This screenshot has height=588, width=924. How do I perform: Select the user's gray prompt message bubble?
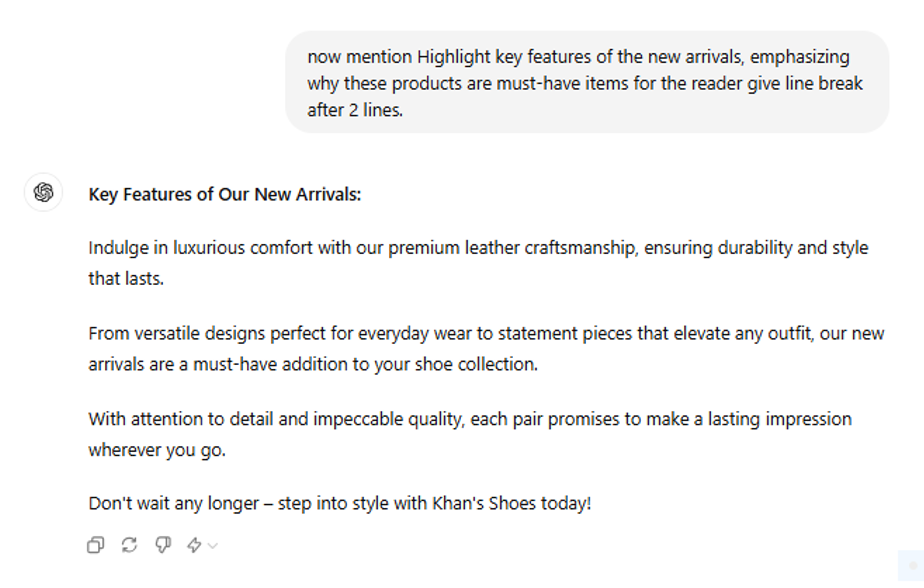587,82
